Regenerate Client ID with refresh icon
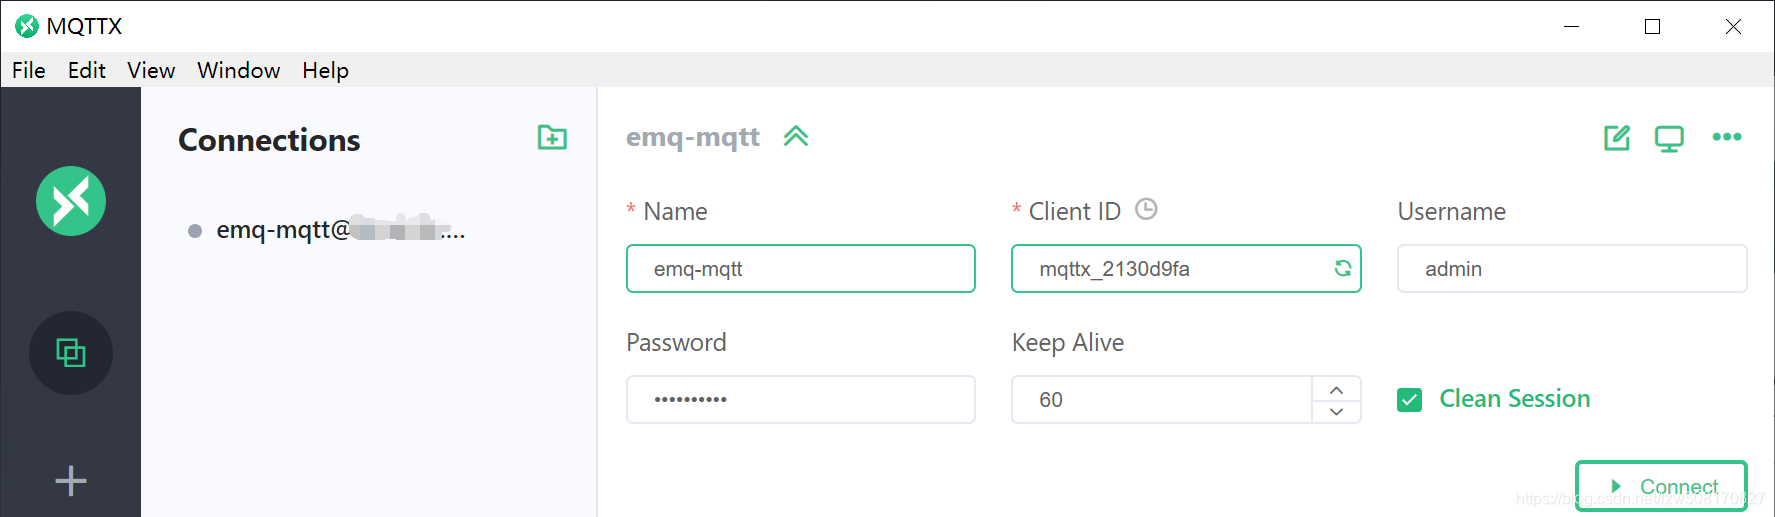This screenshot has height=517, width=1775. (x=1343, y=268)
